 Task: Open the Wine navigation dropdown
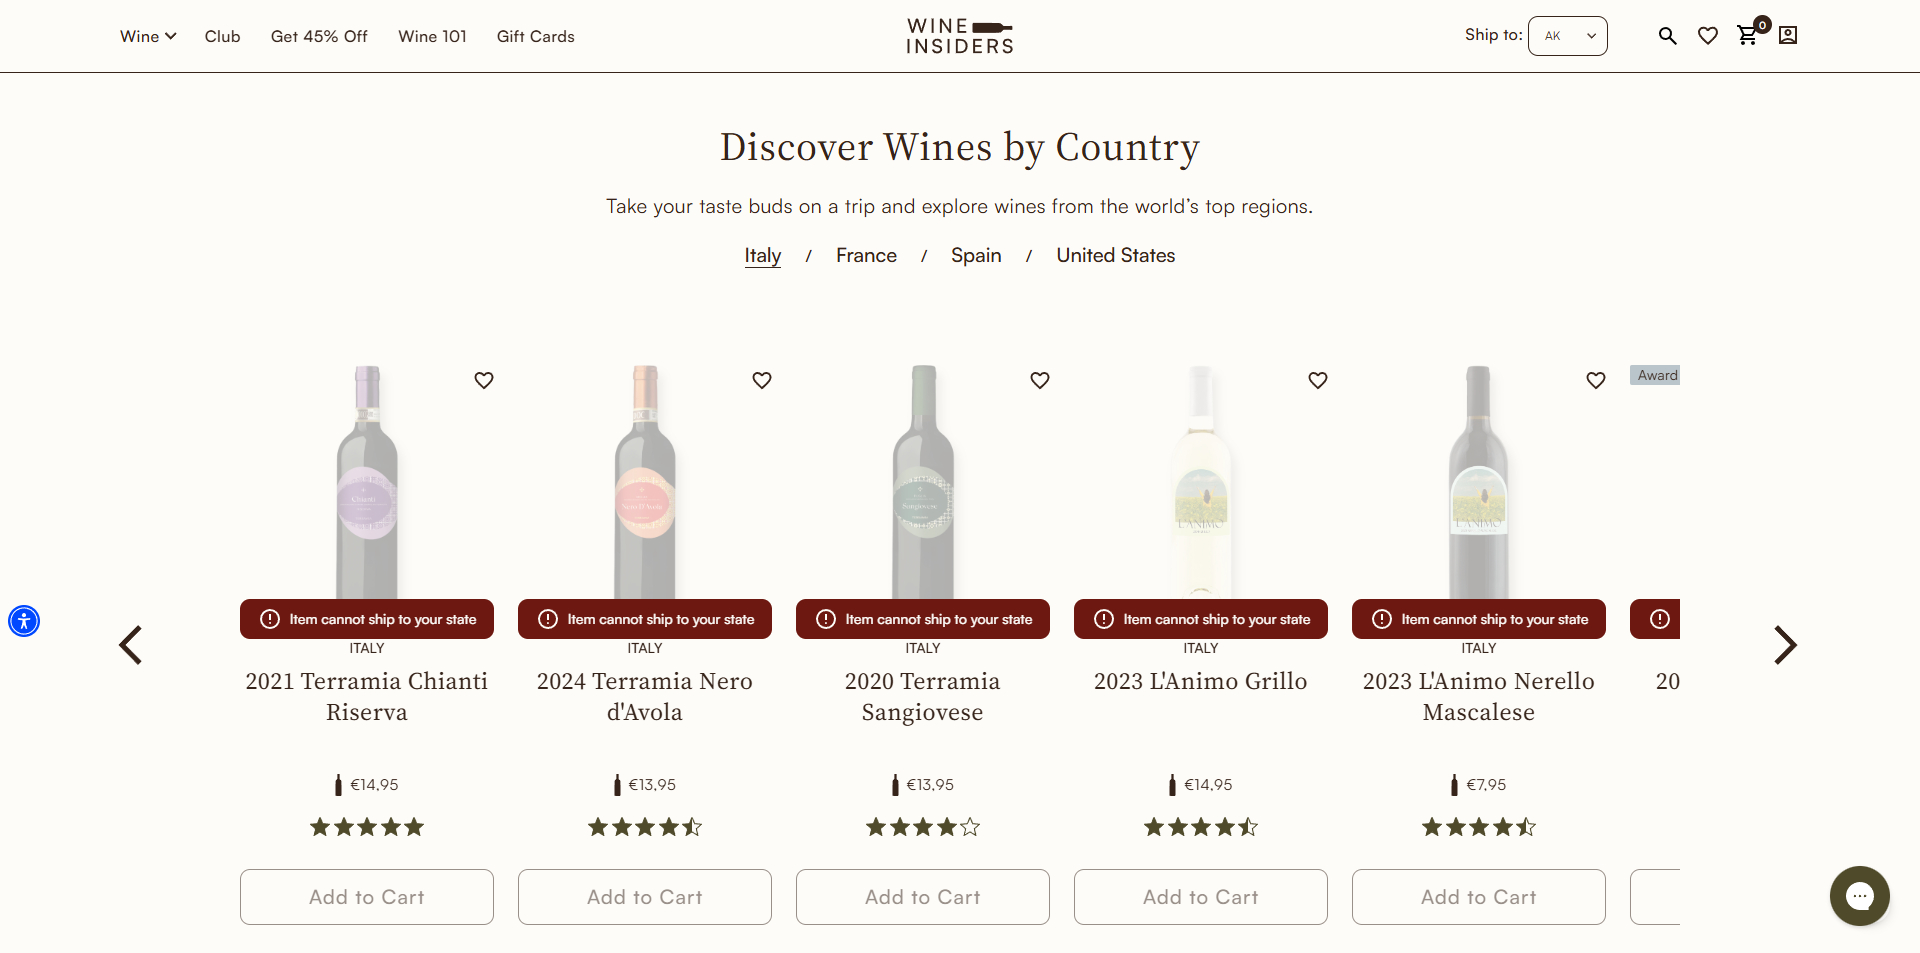[x=147, y=36]
